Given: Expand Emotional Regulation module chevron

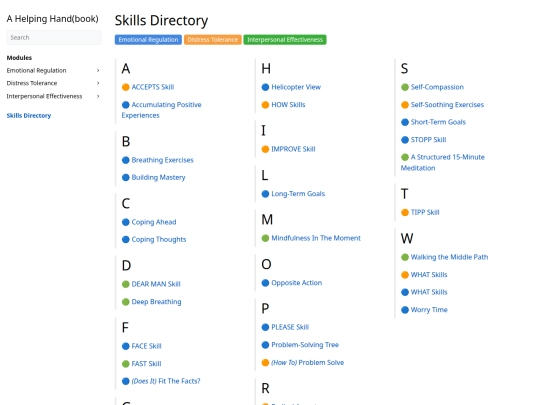Looking at the screenshot, I should (98, 71).
